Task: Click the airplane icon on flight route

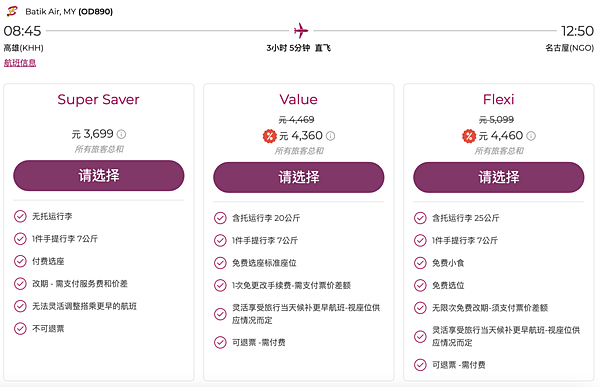Action: pos(301,31)
